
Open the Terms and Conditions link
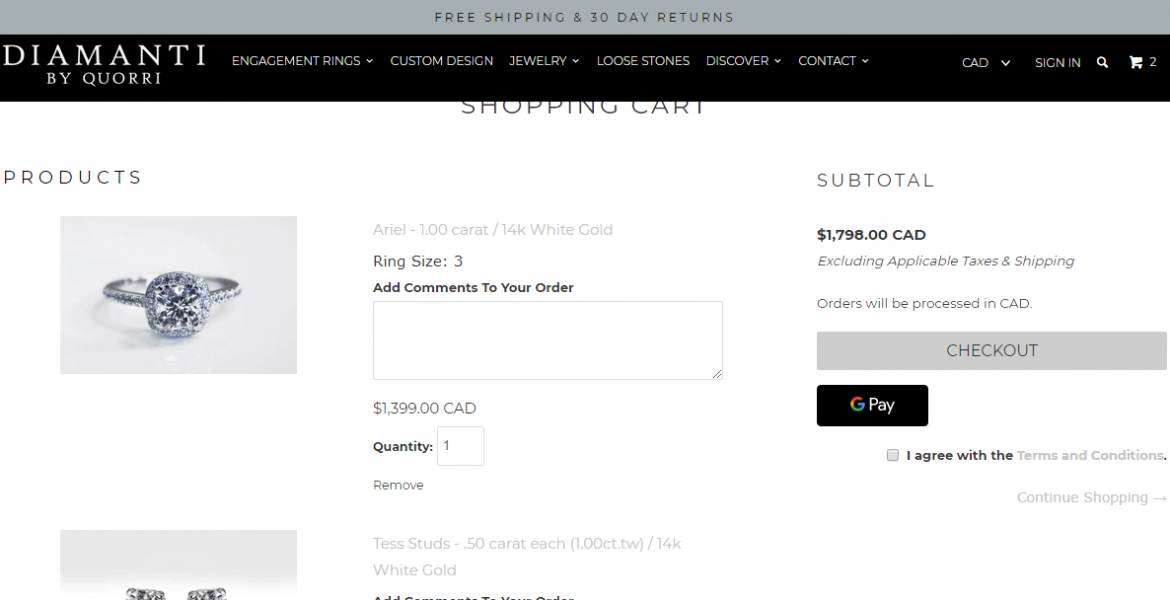1090,455
